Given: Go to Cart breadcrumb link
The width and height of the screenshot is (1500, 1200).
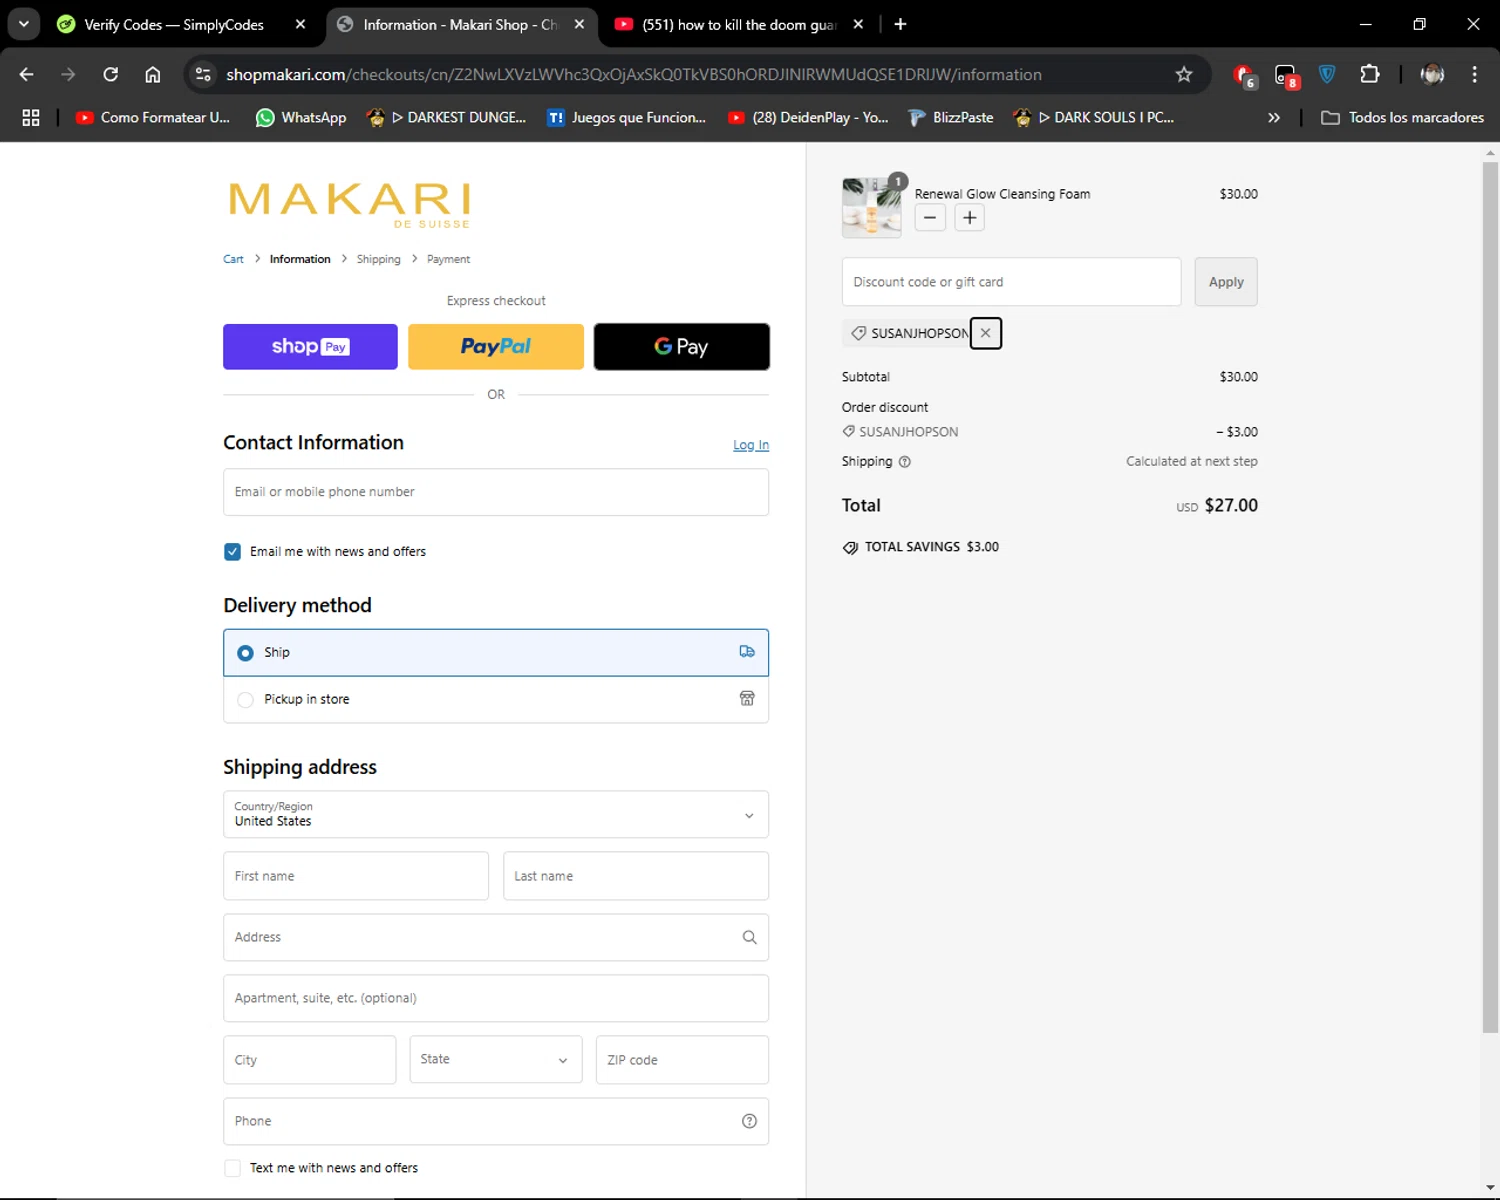Looking at the screenshot, I should (233, 259).
